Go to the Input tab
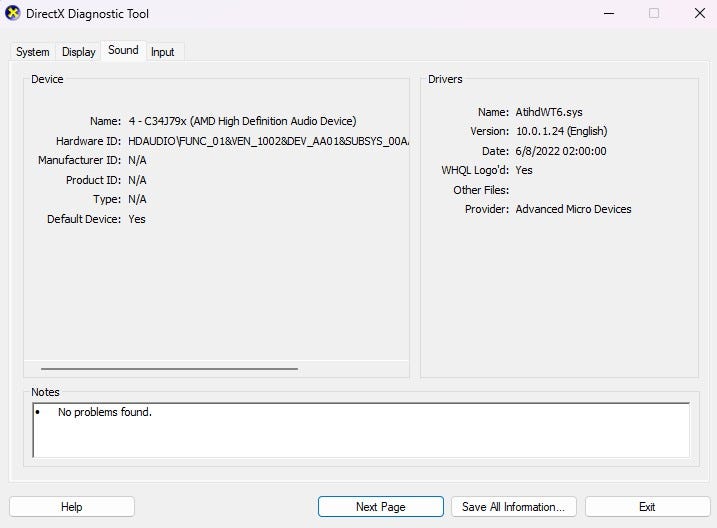 pyautogui.click(x=163, y=52)
